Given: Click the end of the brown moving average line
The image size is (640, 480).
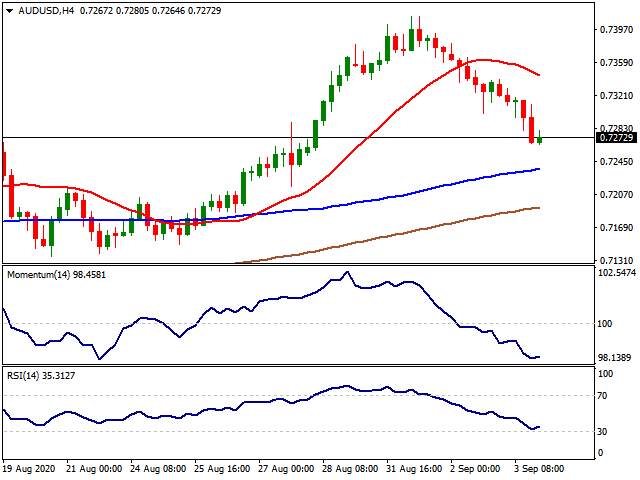Looking at the screenshot, I should pyautogui.click(x=539, y=208).
